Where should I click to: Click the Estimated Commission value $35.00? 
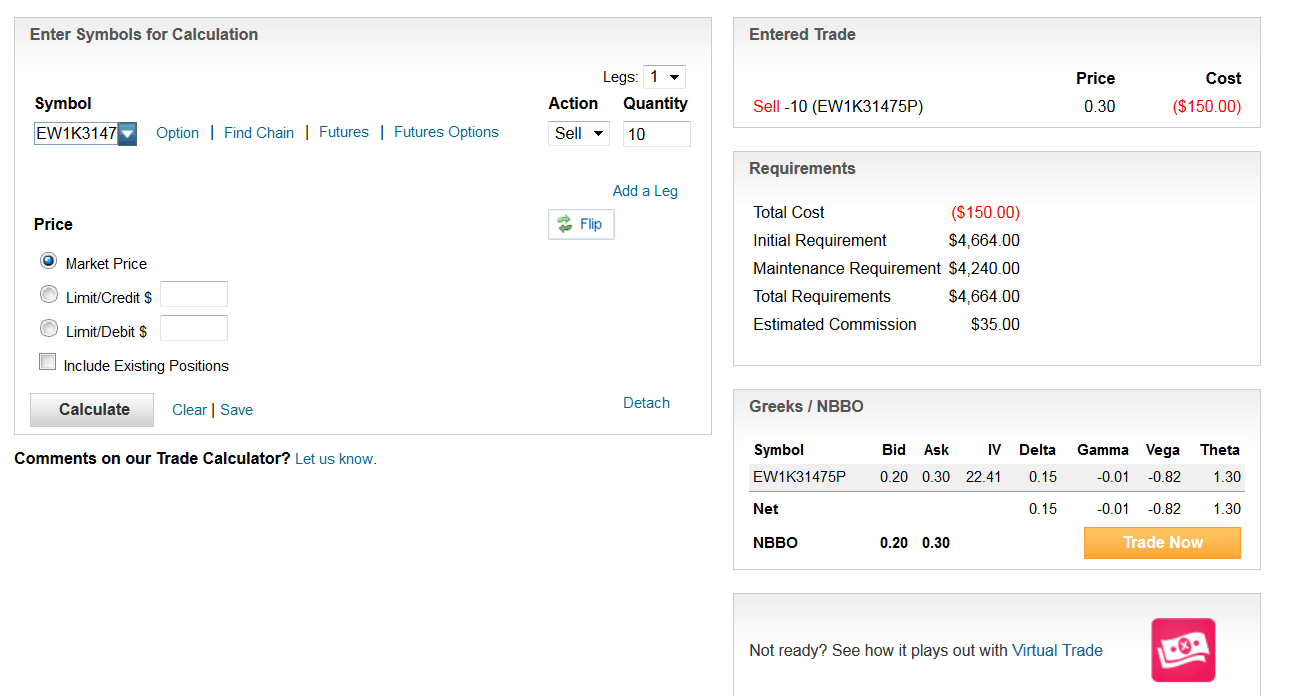pos(995,324)
